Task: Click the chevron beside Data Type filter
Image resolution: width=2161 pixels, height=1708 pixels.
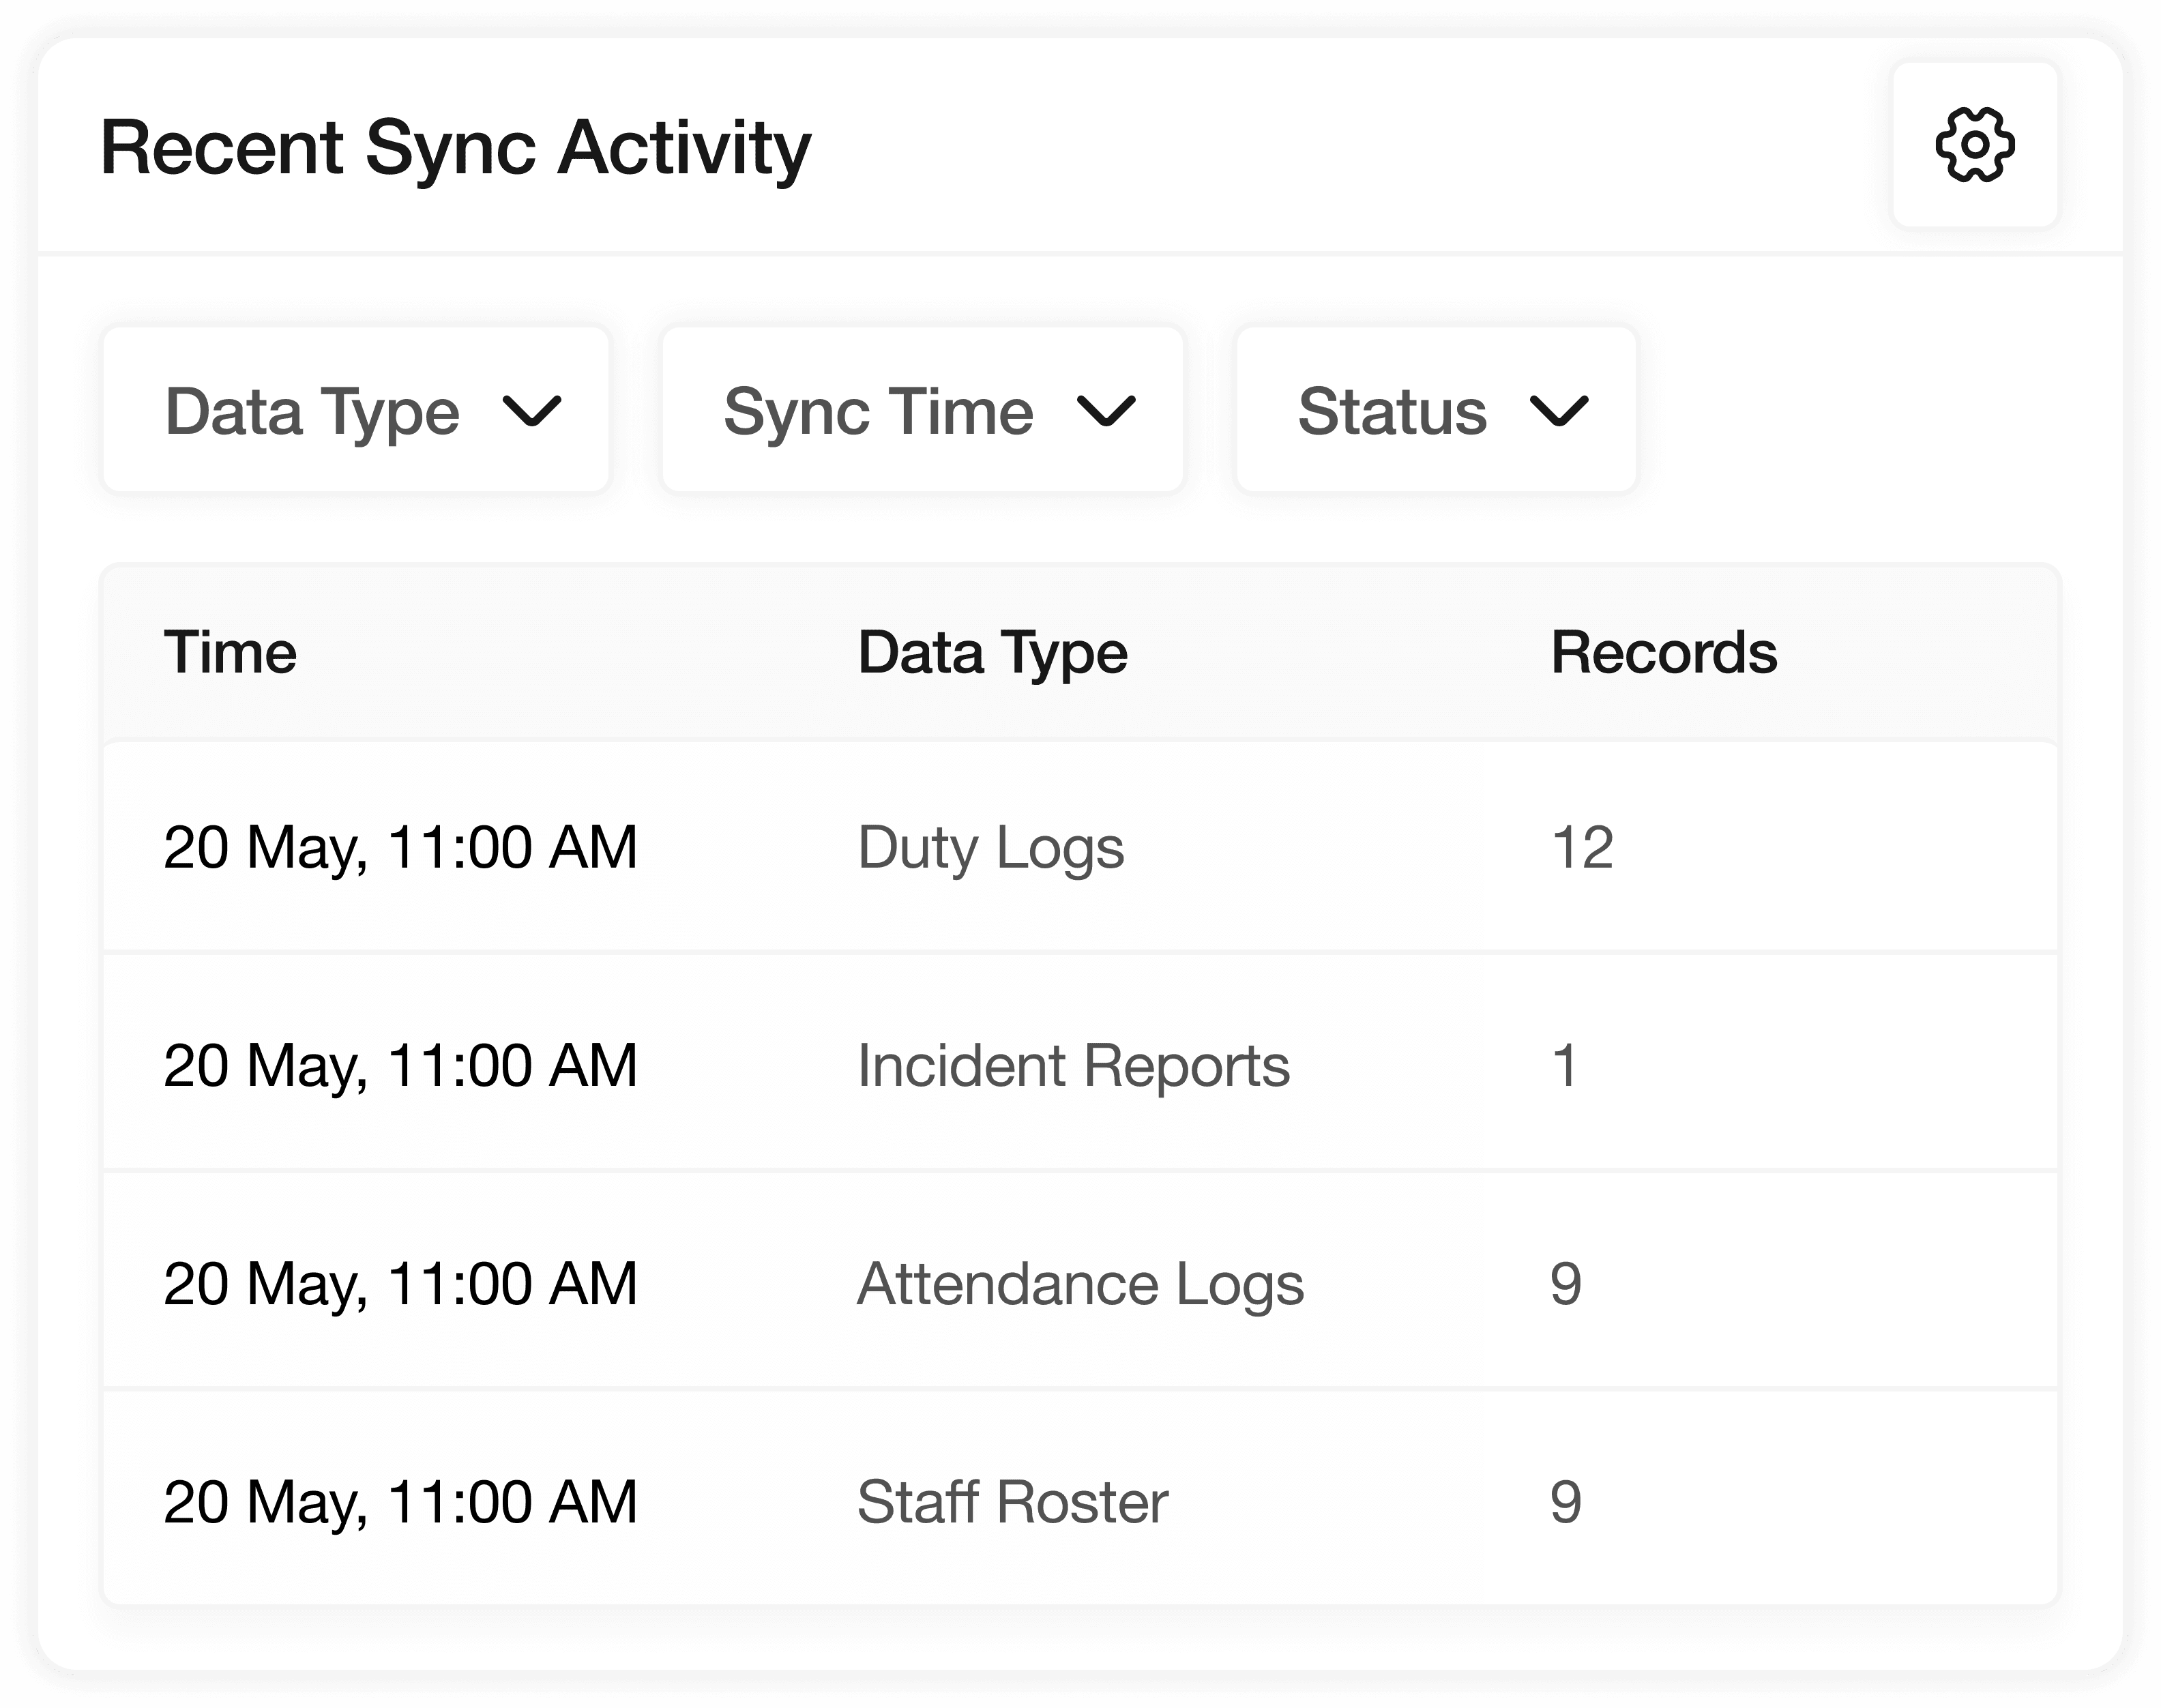Action: point(531,411)
